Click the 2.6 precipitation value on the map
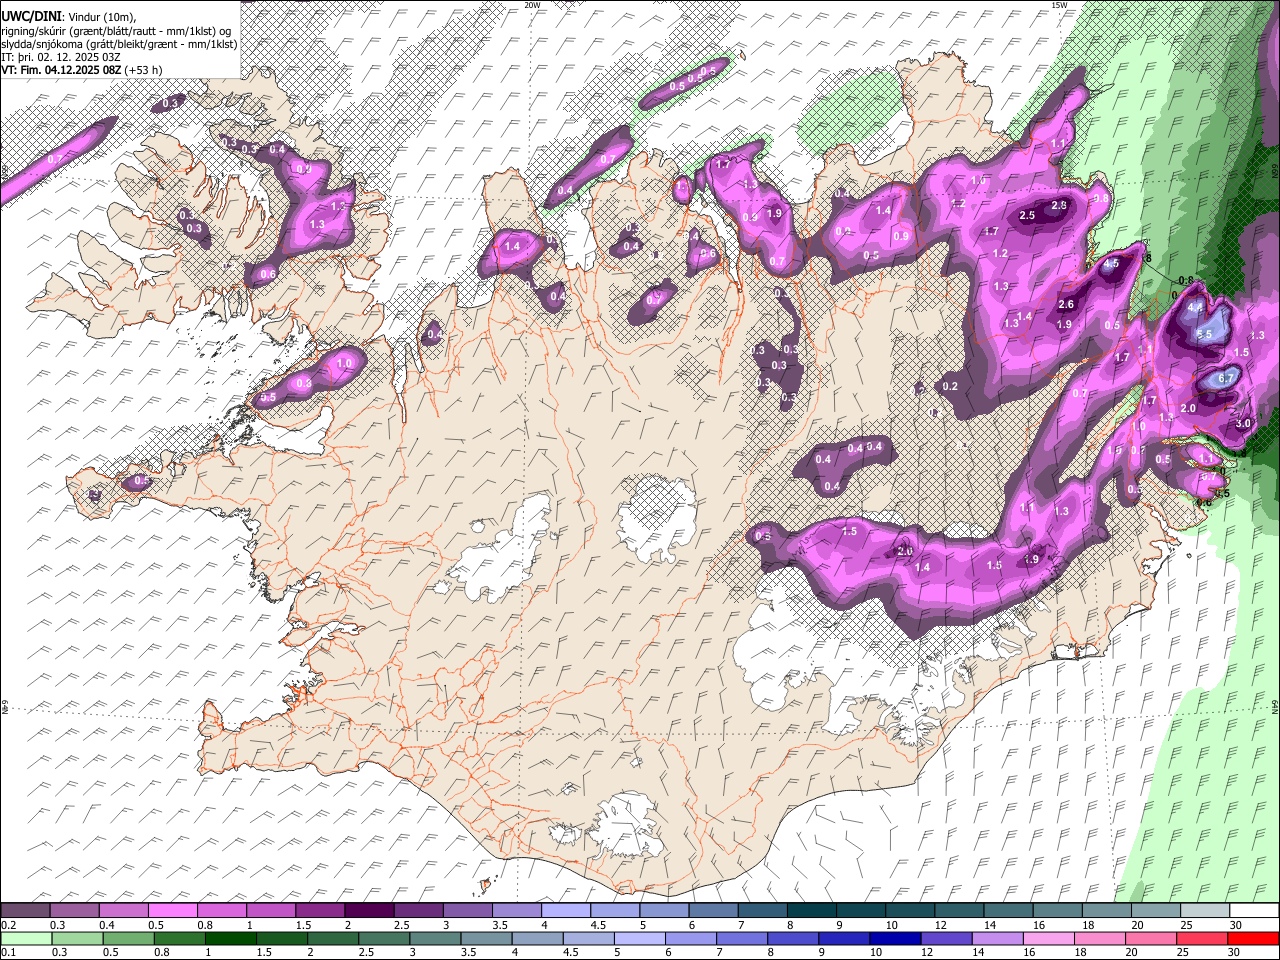This screenshot has width=1280, height=960. coord(1066,304)
